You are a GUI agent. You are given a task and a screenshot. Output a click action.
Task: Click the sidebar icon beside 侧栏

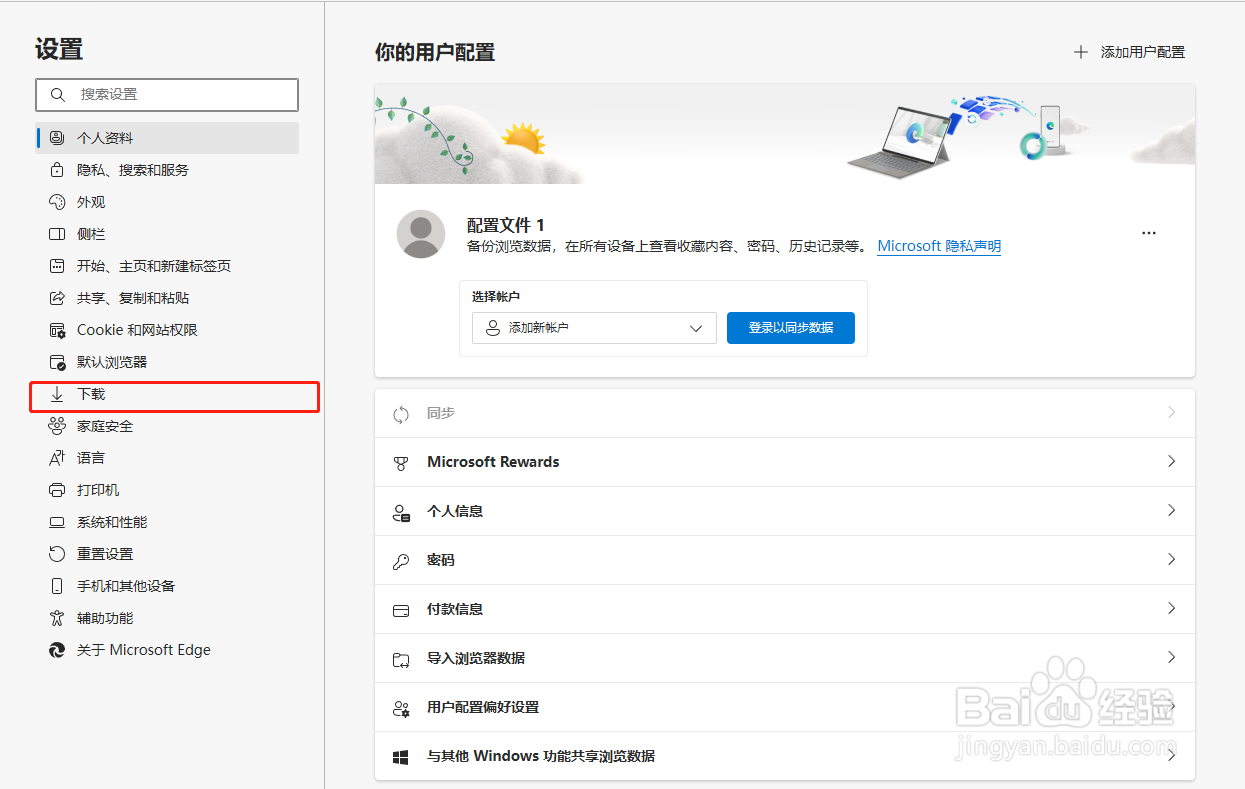click(57, 234)
